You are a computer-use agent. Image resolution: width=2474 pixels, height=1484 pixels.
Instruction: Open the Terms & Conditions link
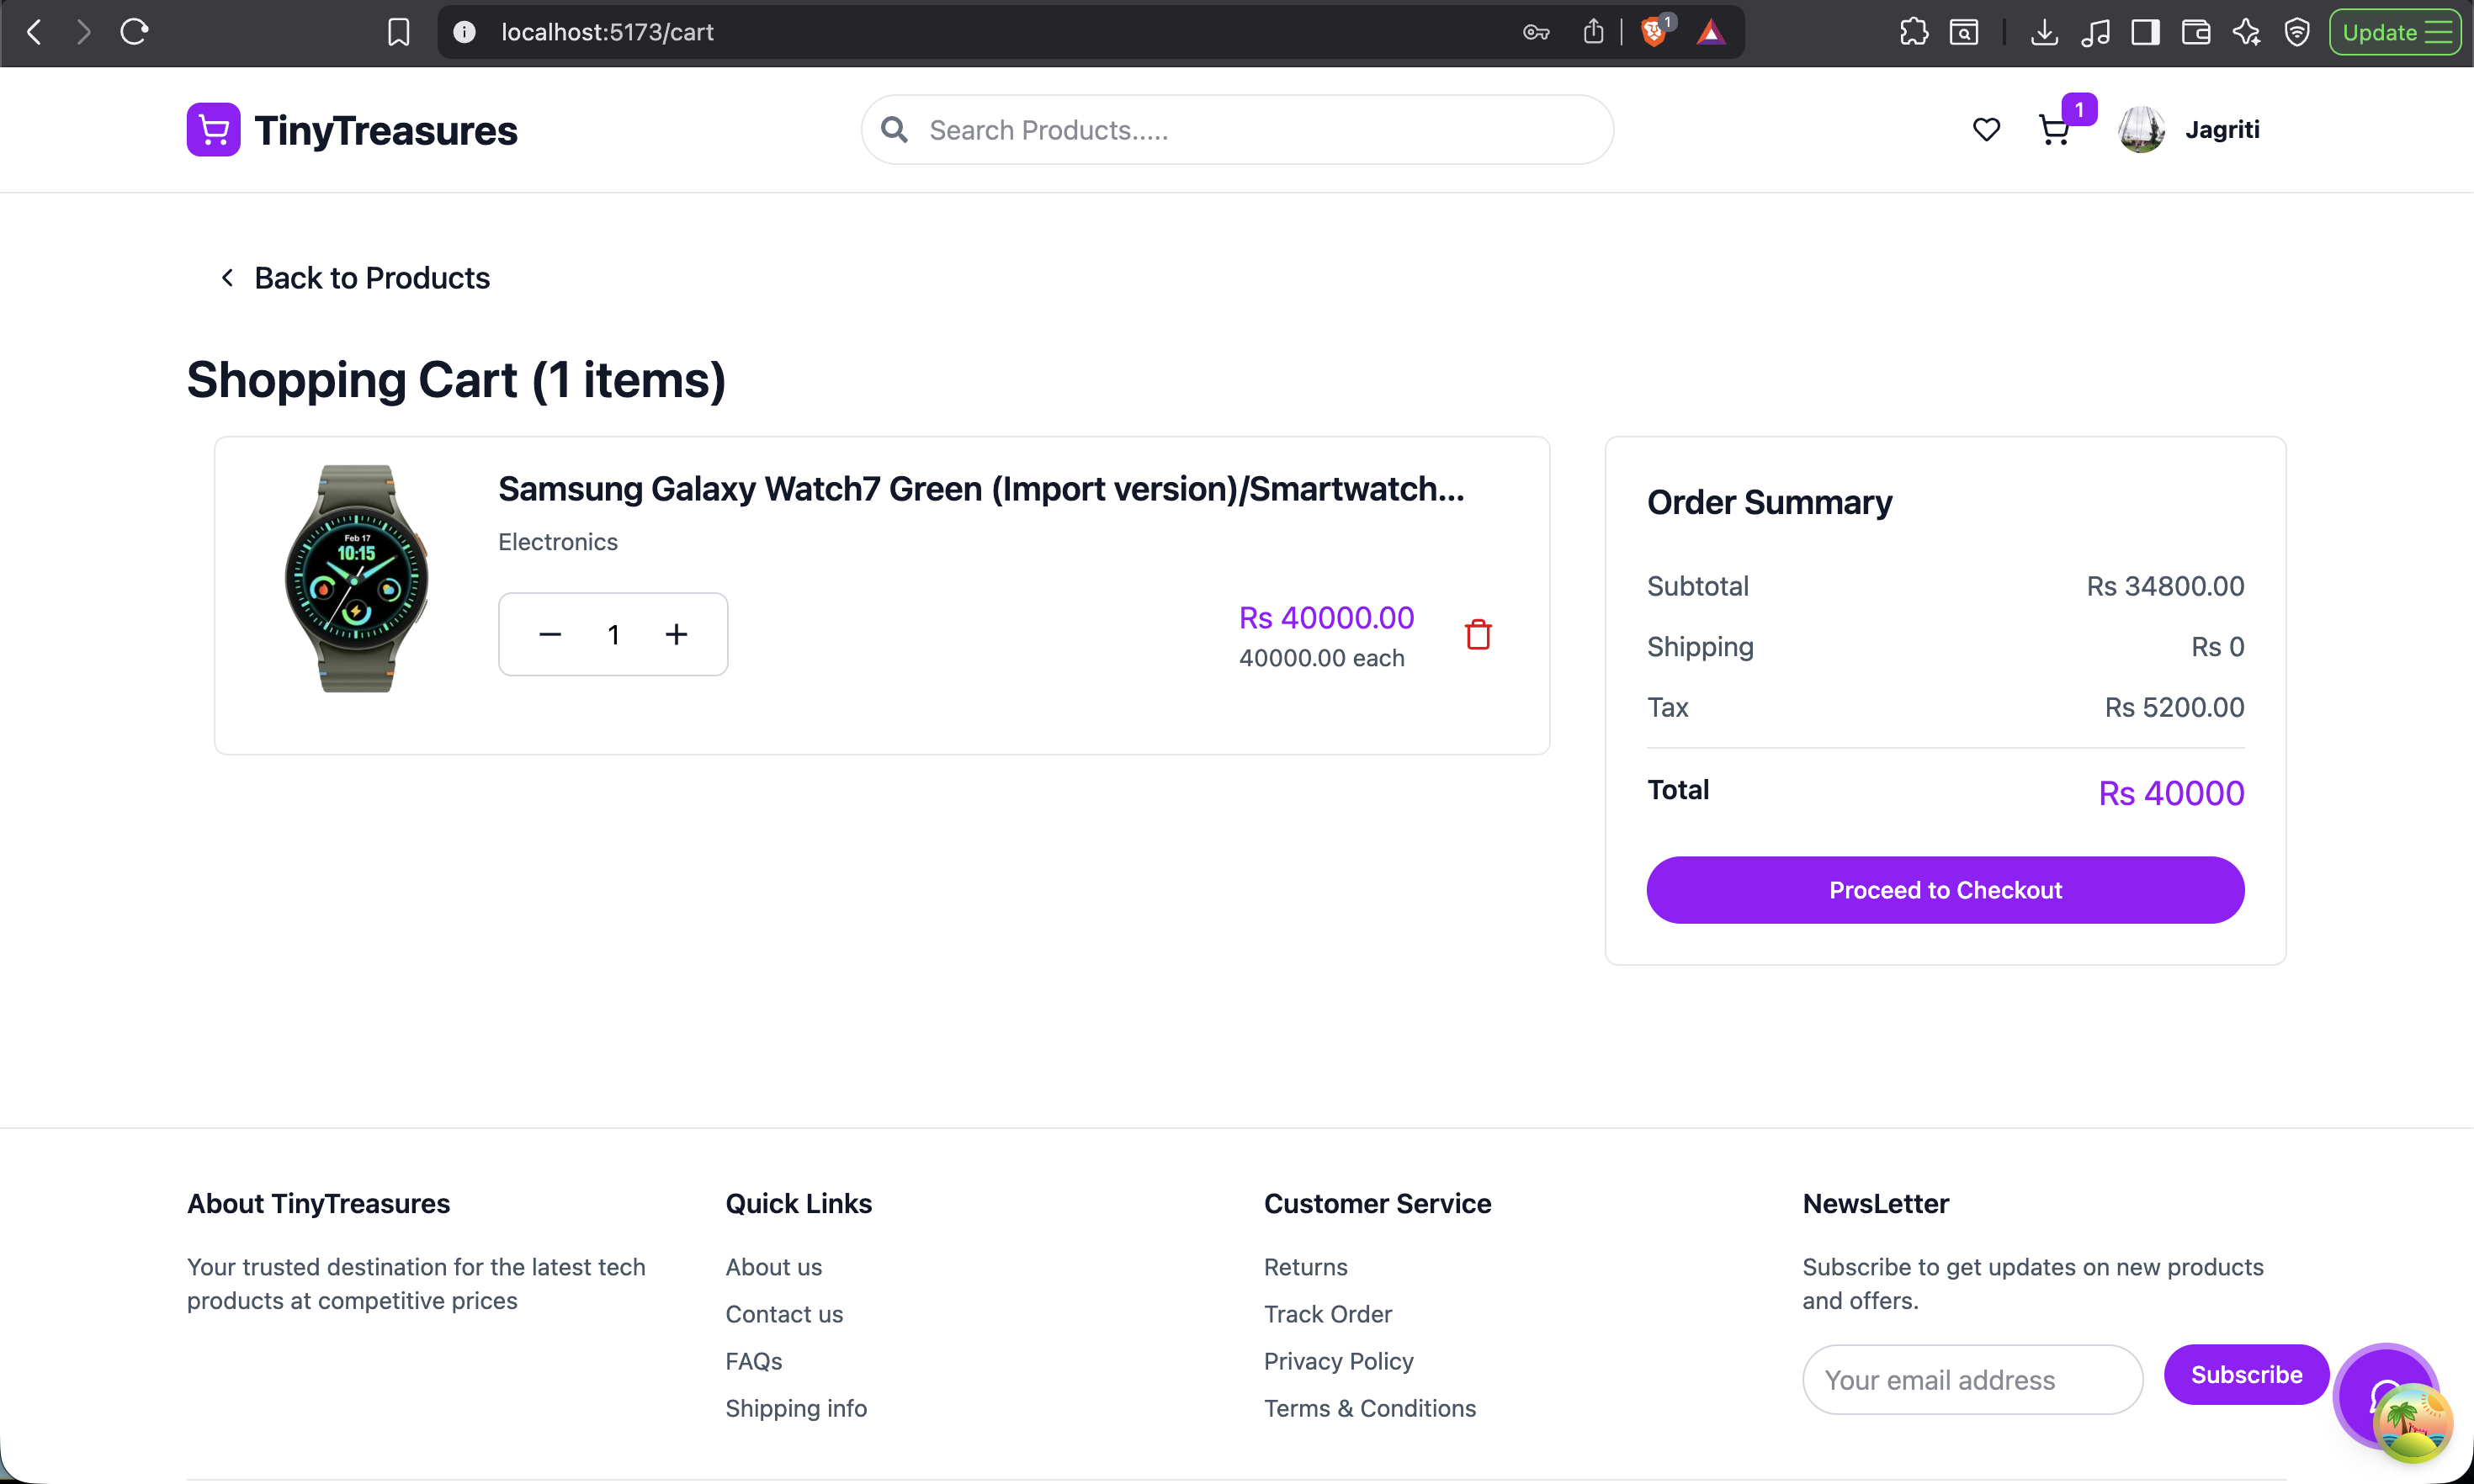point(1370,1408)
